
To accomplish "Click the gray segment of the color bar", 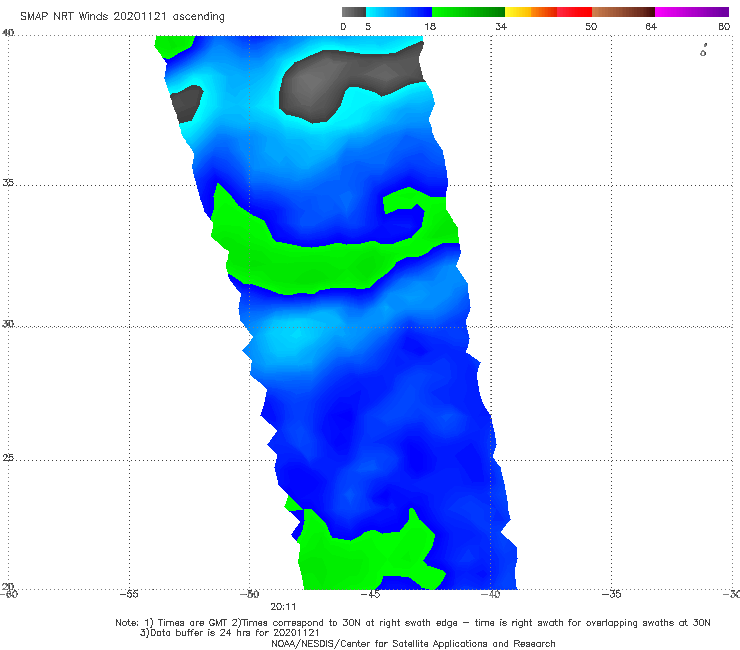I will pyautogui.click(x=354, y=12).
